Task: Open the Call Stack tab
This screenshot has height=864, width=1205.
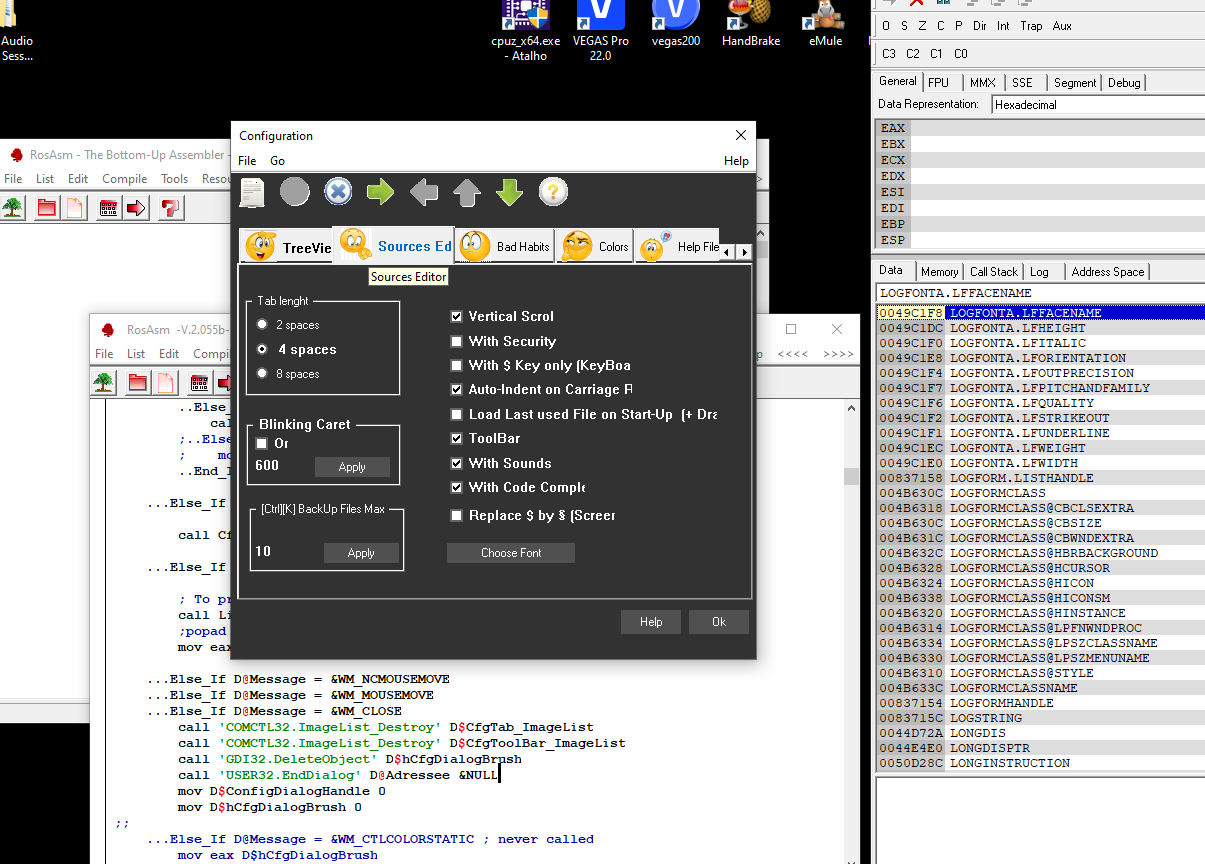Action: coord(993,271)
